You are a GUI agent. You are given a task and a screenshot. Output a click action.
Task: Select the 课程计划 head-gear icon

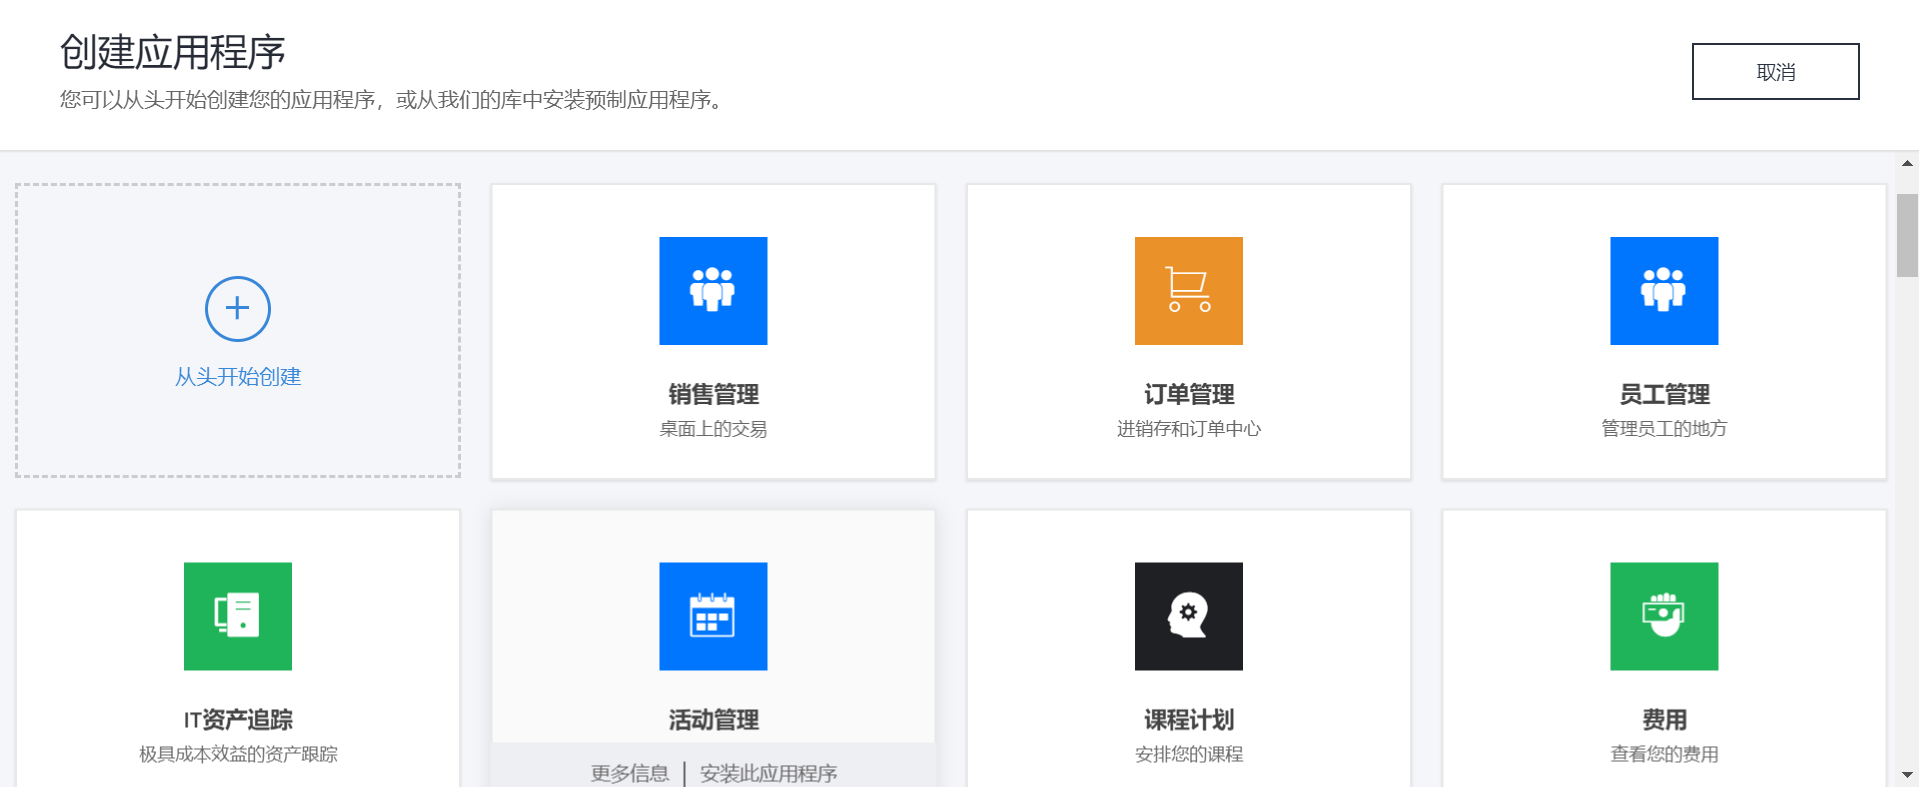pyautogui.click(x=1189, y=616)
